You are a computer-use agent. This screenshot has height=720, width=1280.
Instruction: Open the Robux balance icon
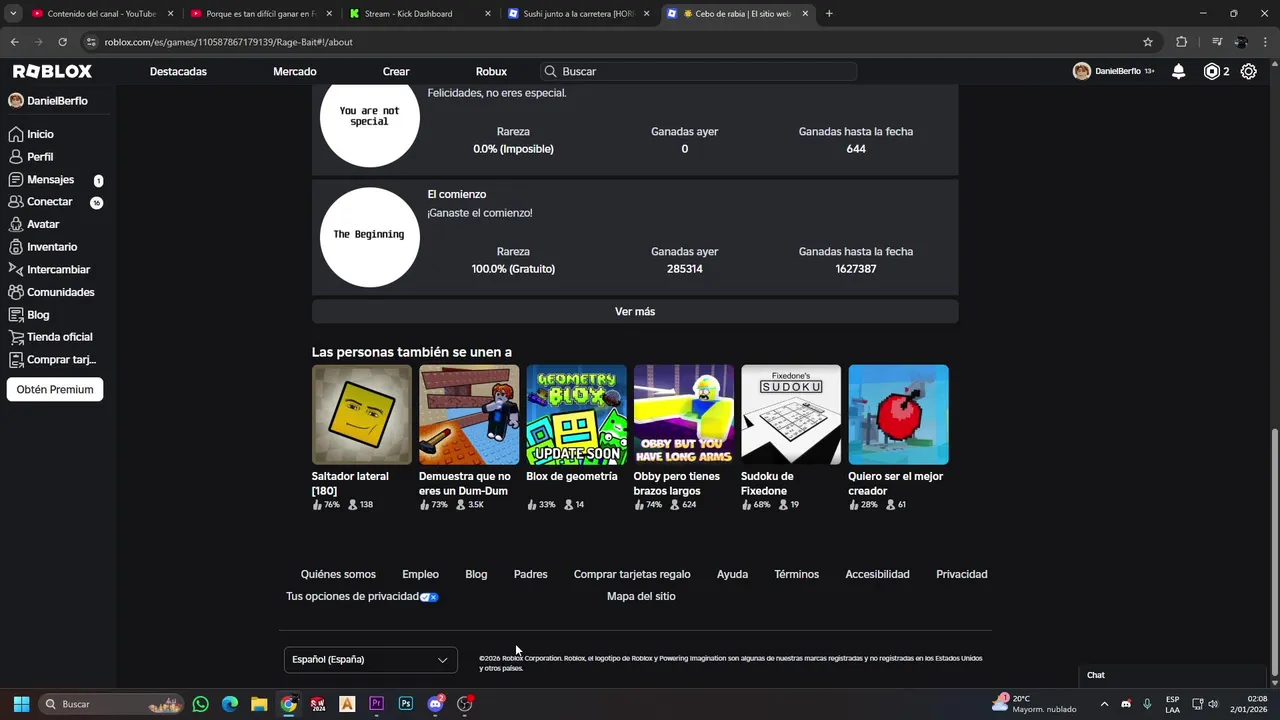point(1212,71)
